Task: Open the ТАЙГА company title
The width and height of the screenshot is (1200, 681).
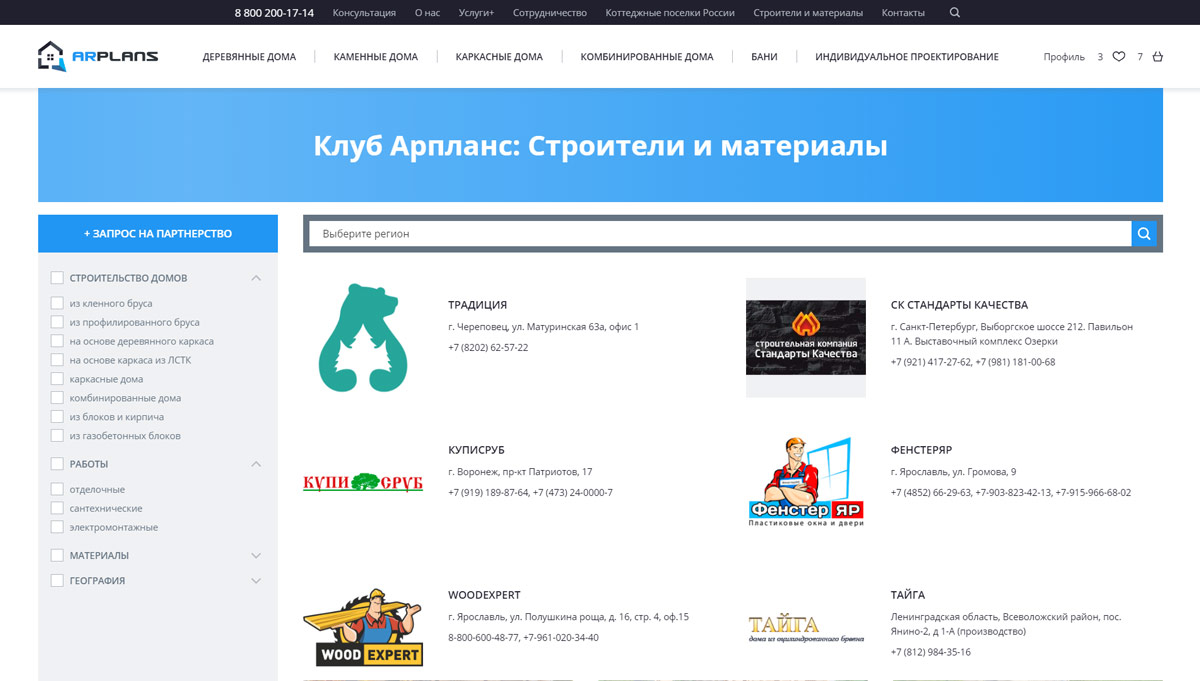Action: tap(908, 595)
